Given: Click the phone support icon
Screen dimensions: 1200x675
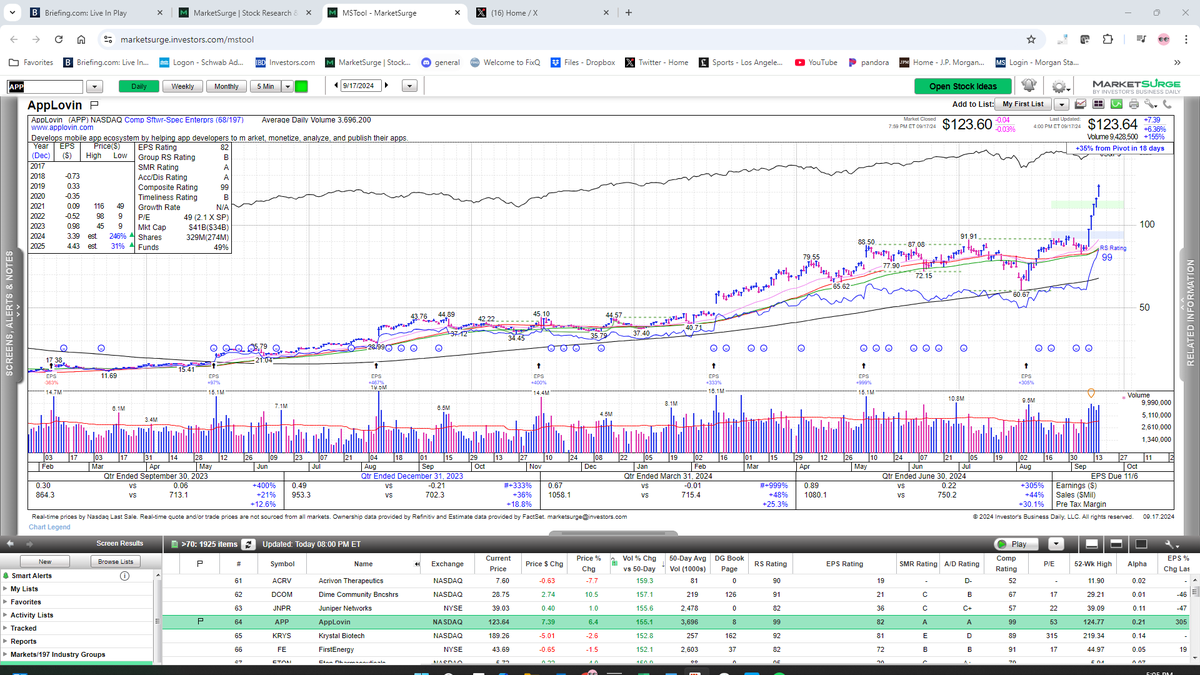Looking at the screenshot, I should [1167, 104].
